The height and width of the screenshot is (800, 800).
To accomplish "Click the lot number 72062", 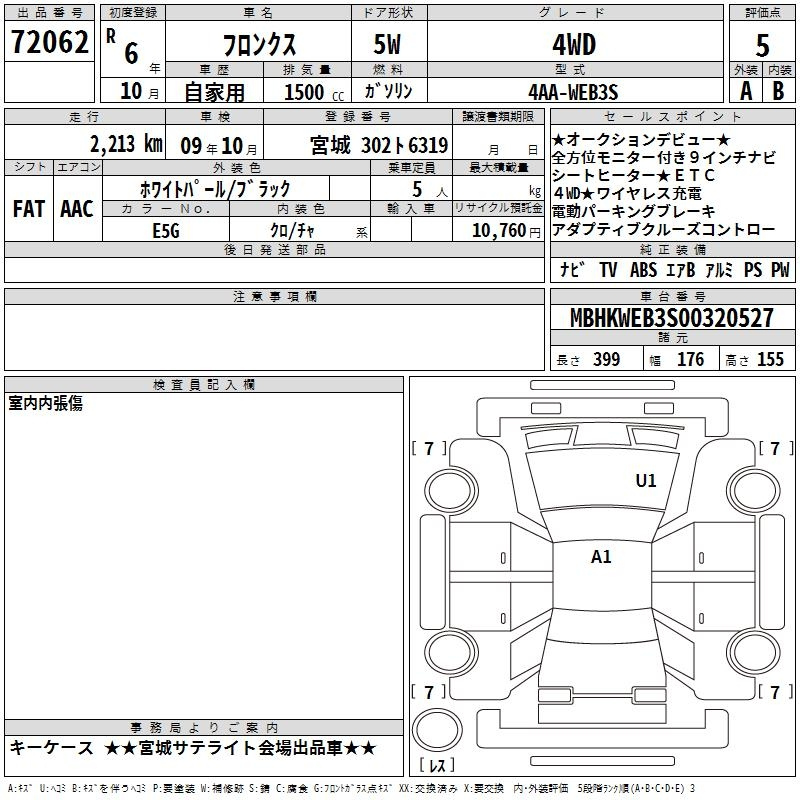I will tap(49, 41).
